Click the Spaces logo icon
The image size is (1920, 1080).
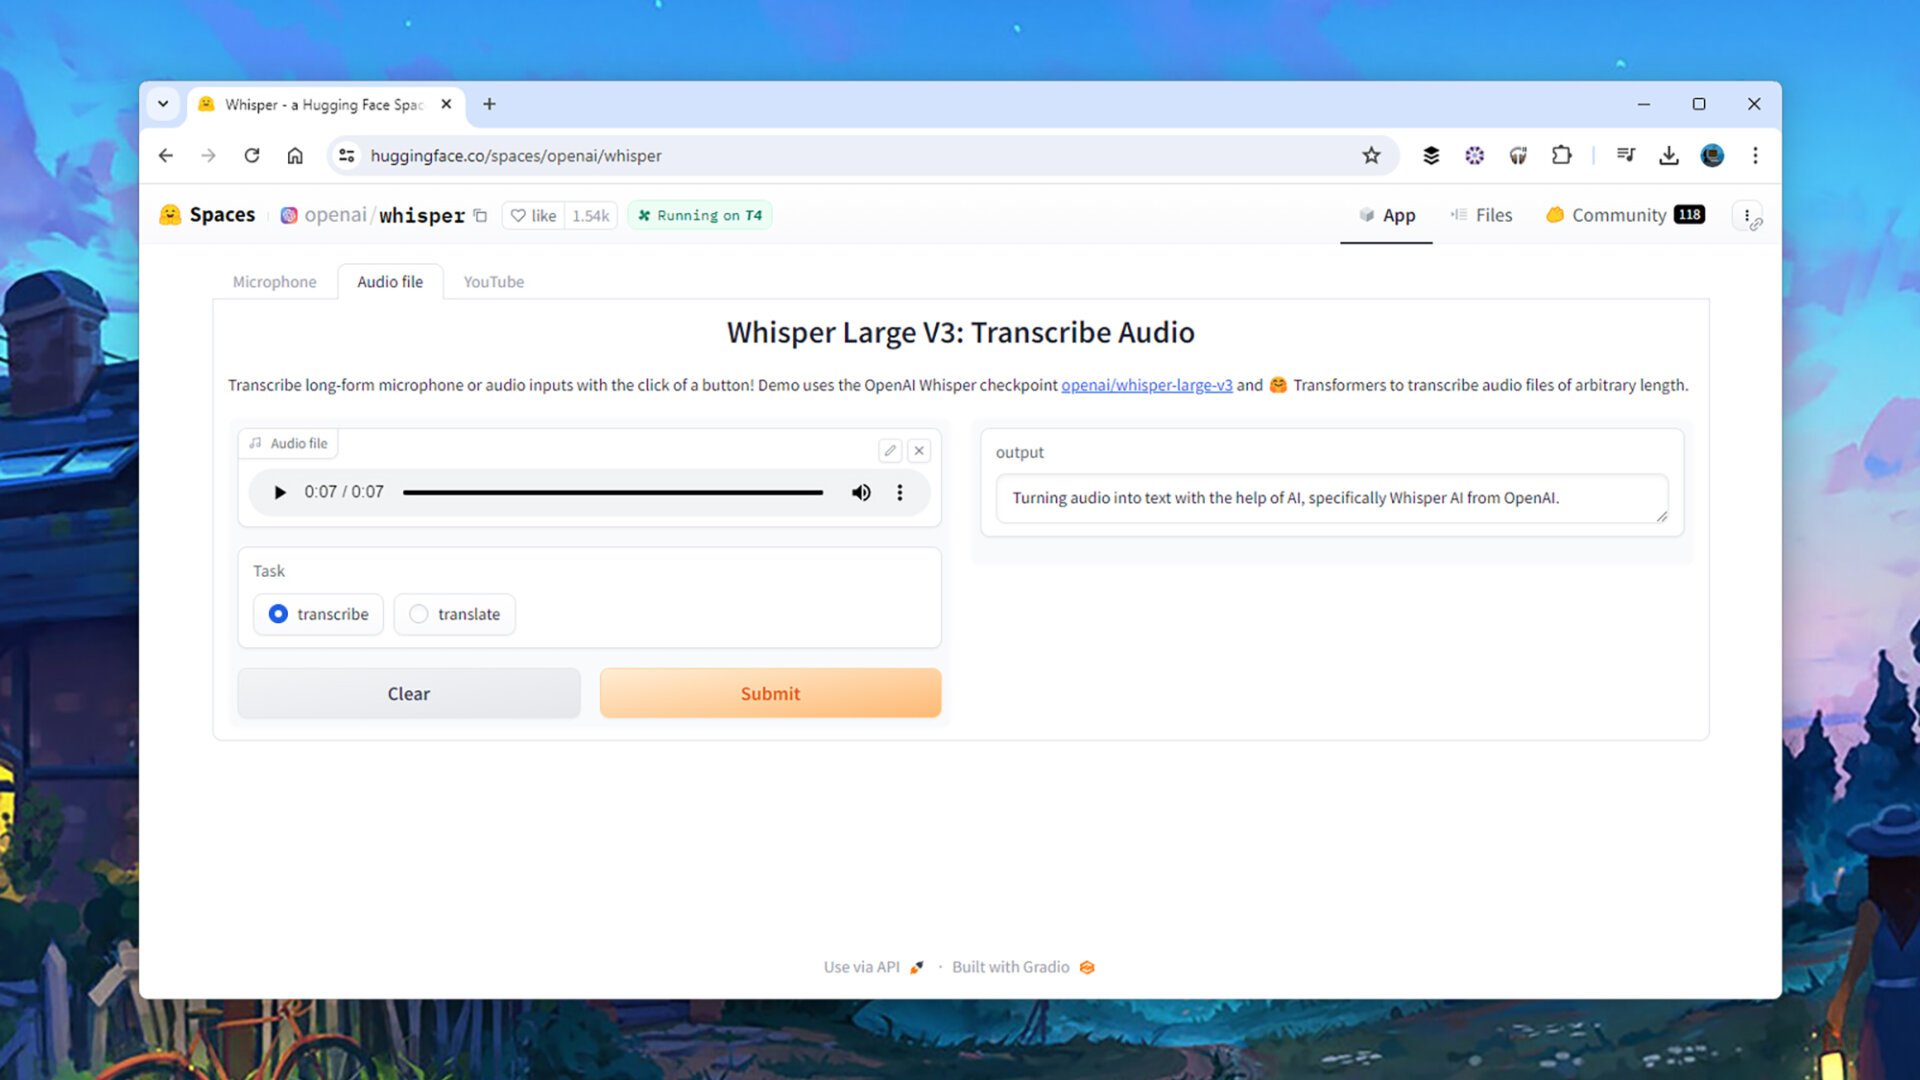coord(170,215)
